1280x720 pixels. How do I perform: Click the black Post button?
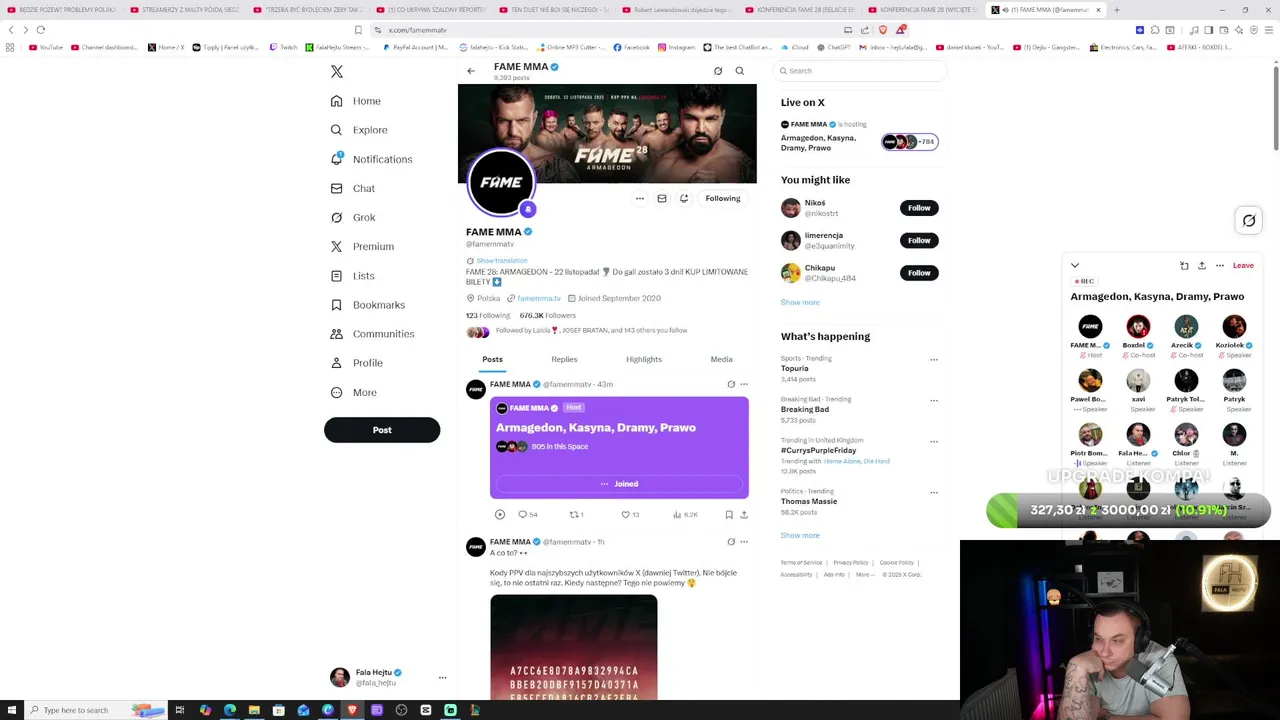382,430
